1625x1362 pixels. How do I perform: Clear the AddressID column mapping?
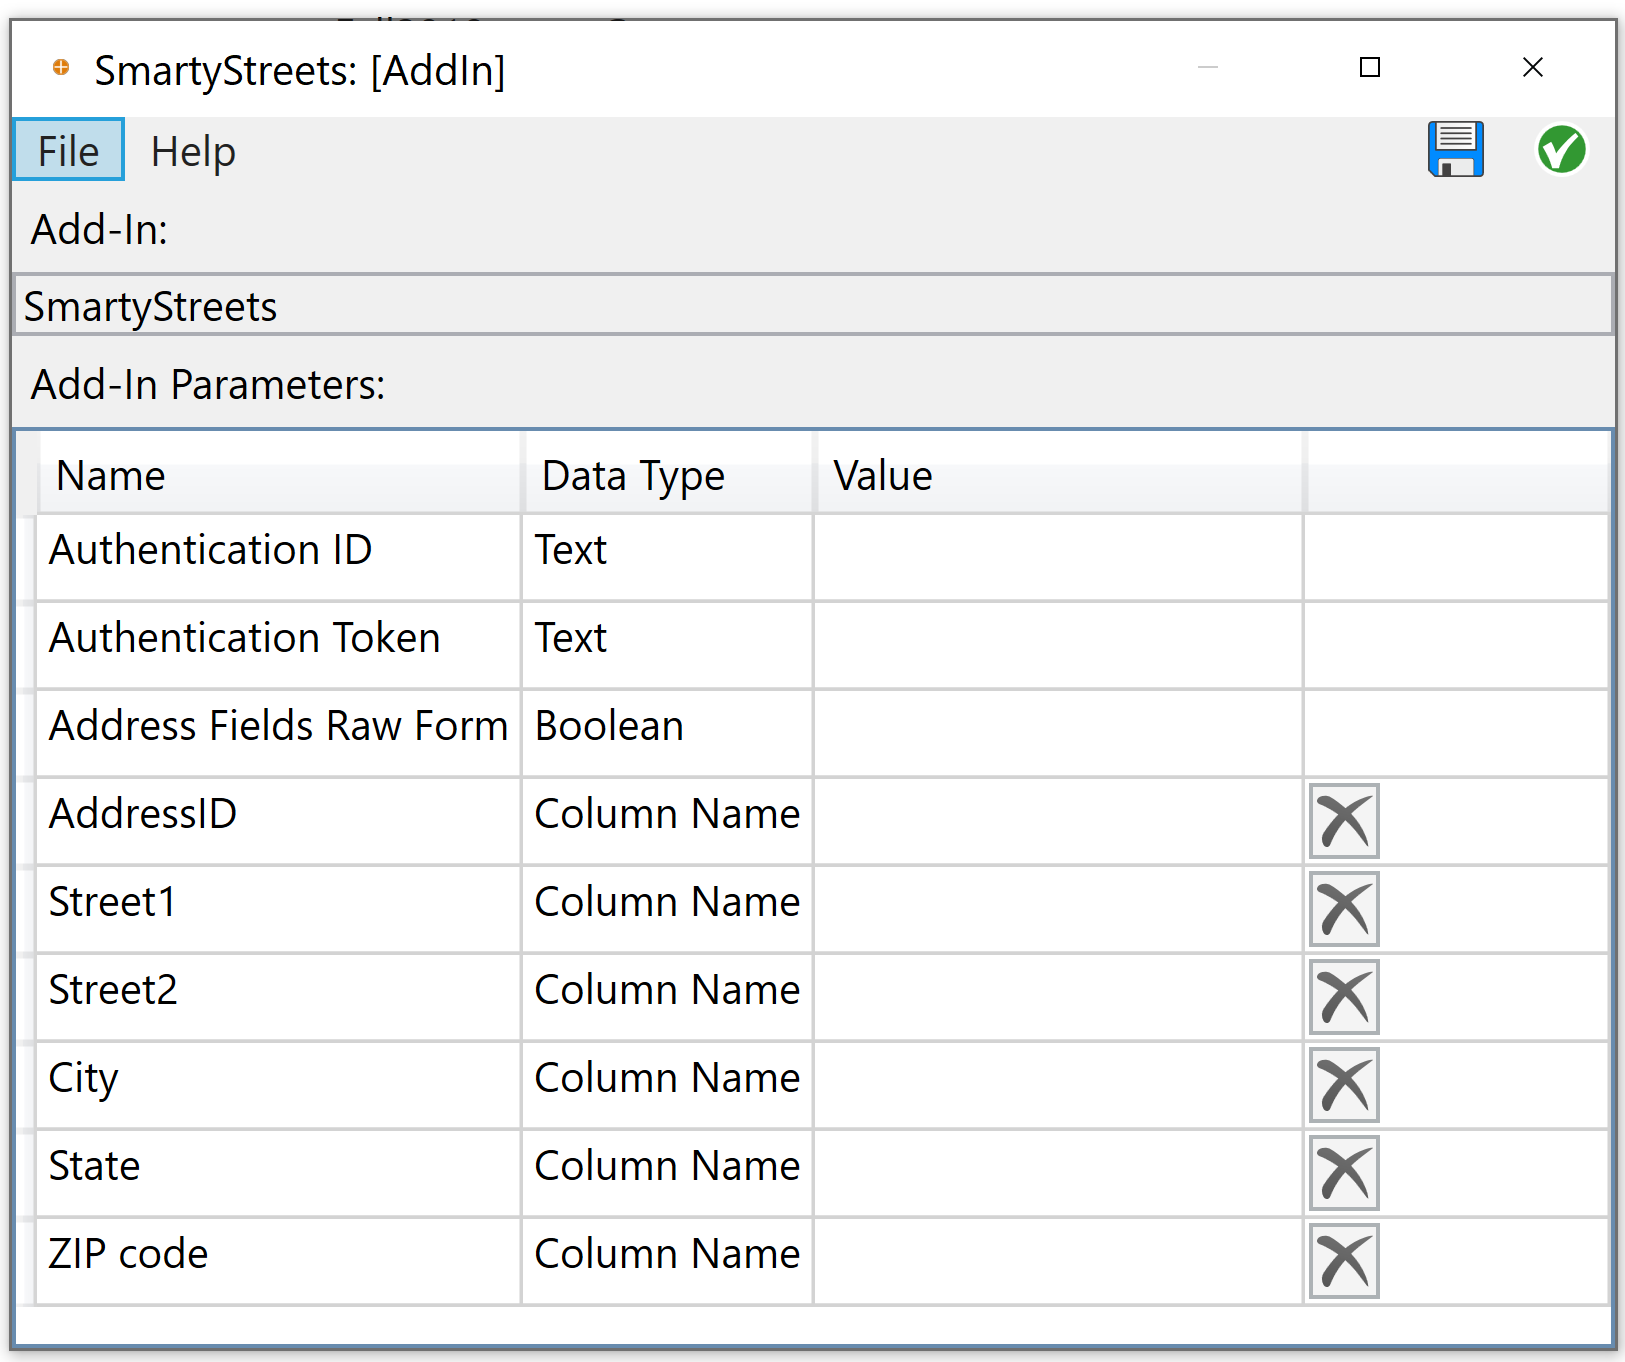click(x=1343, y=821)
